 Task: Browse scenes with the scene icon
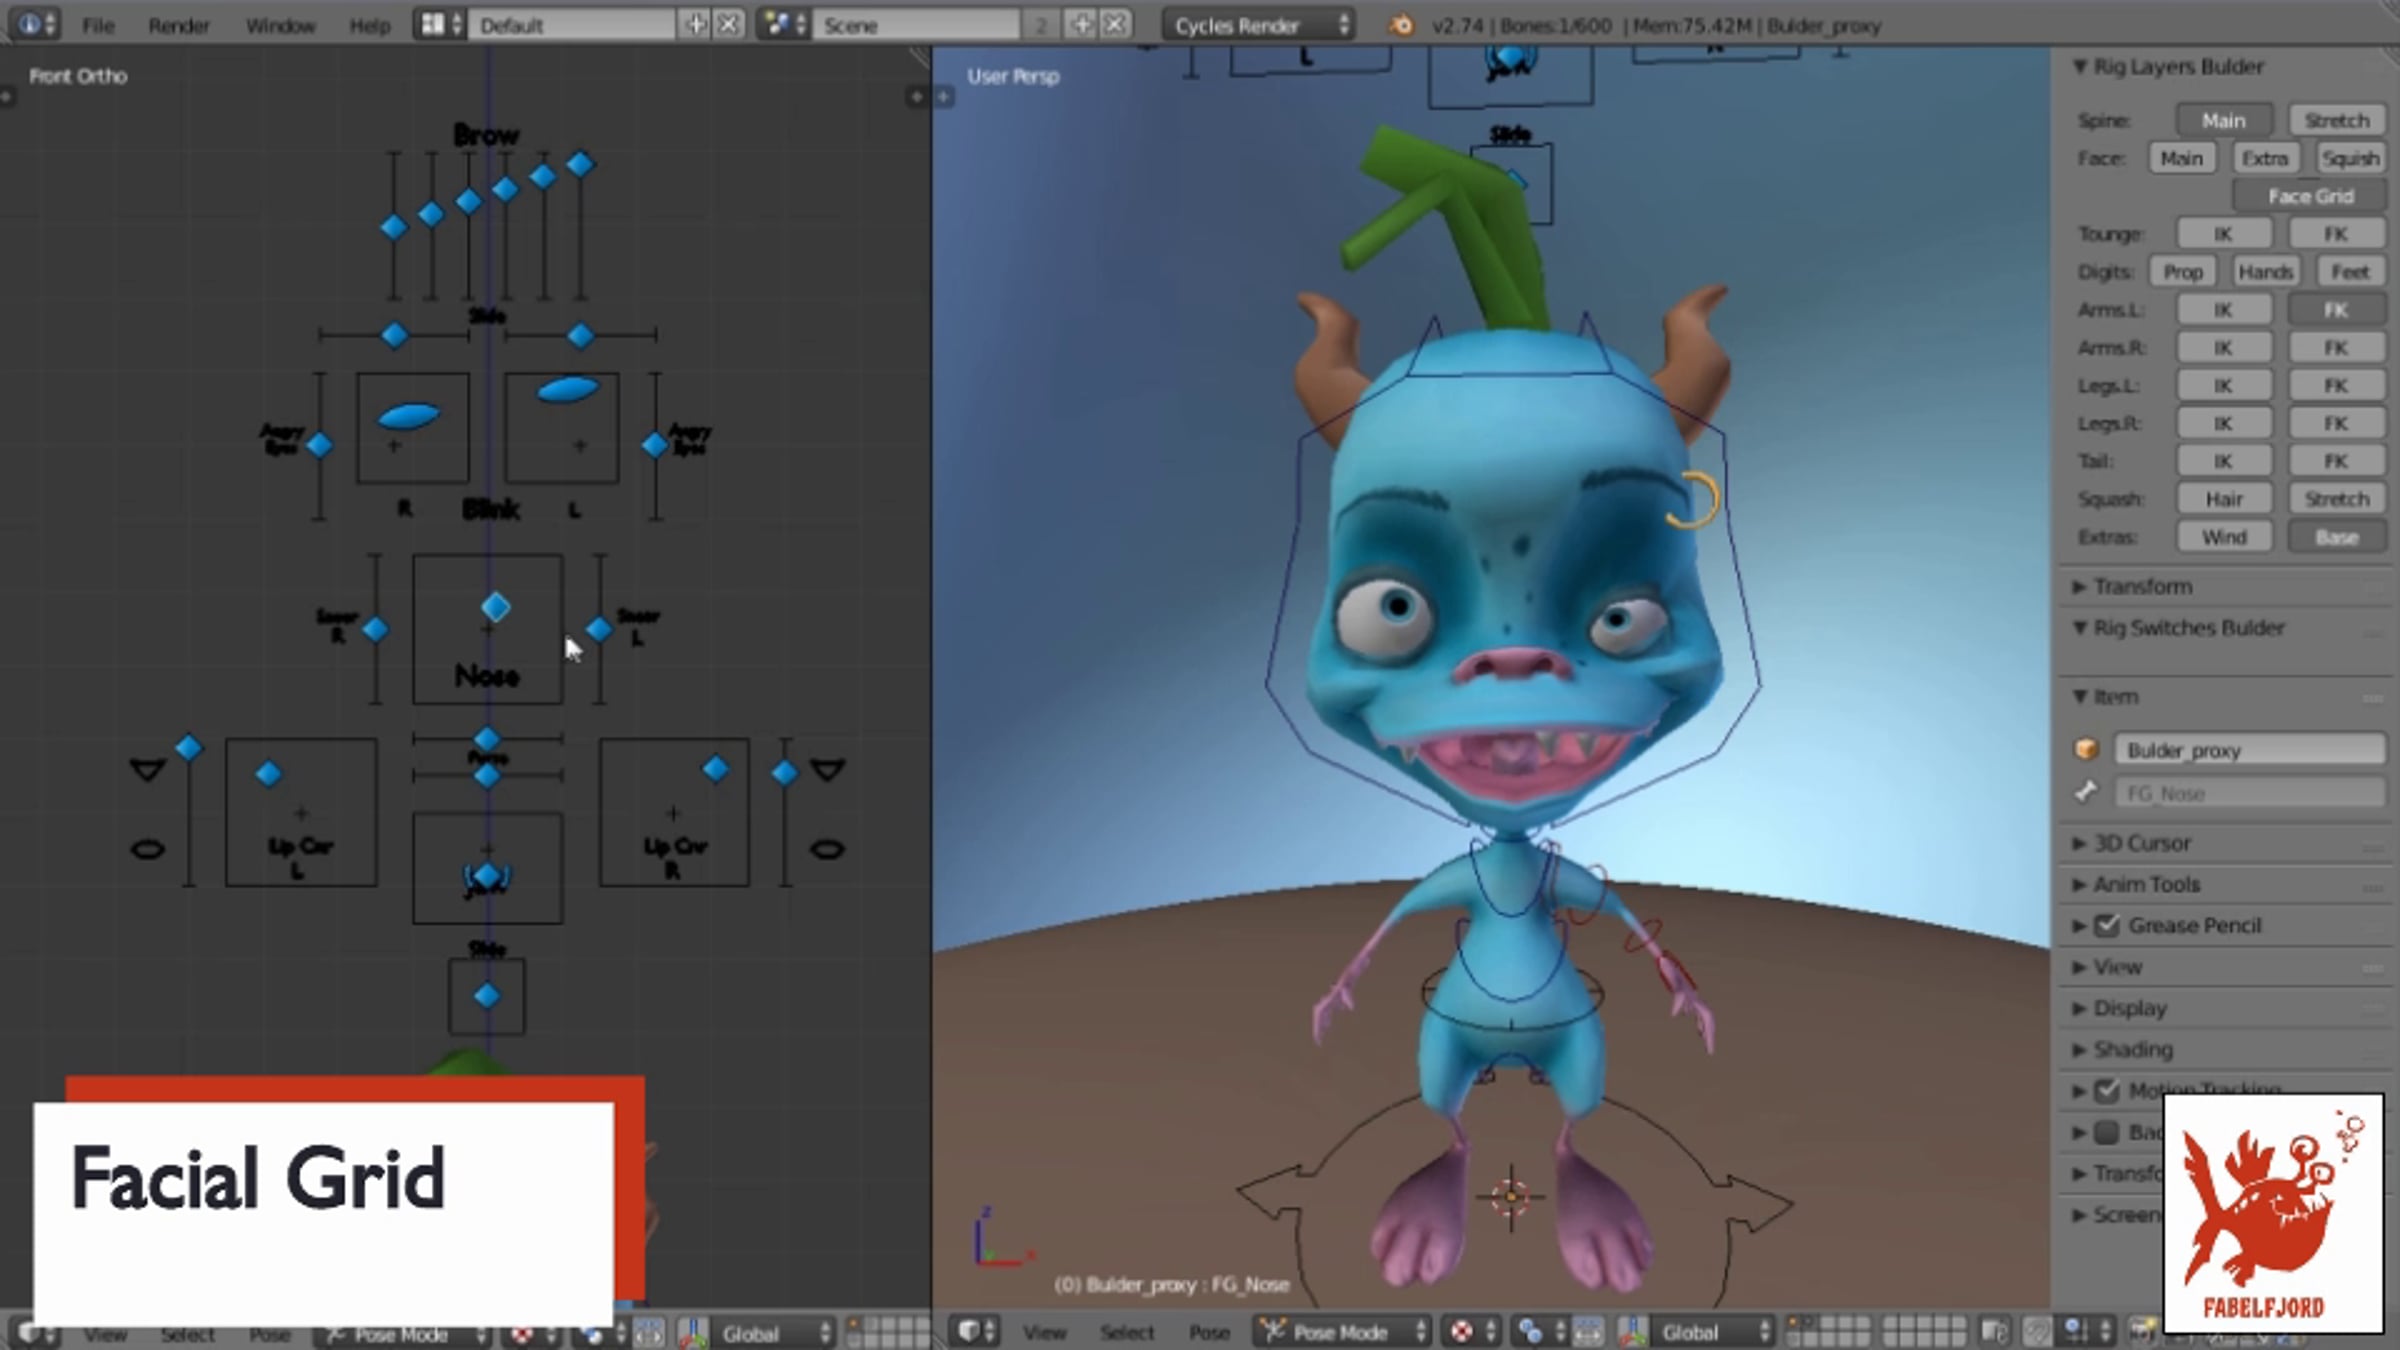click(784, 24)
